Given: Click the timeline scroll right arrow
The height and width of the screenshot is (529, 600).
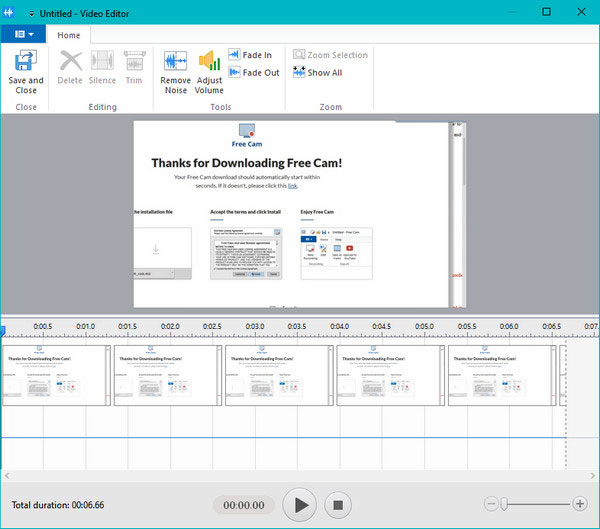Looking at the screenshot, I should point(593,476).
